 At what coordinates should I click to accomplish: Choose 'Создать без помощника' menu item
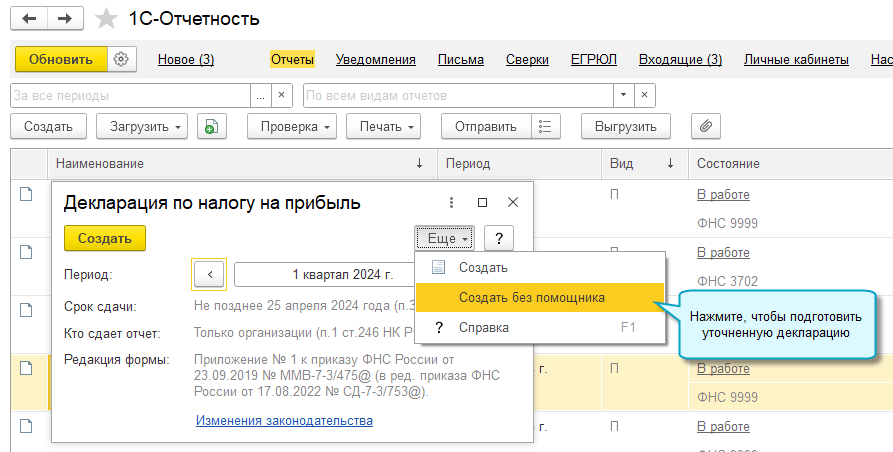point(531,297)
